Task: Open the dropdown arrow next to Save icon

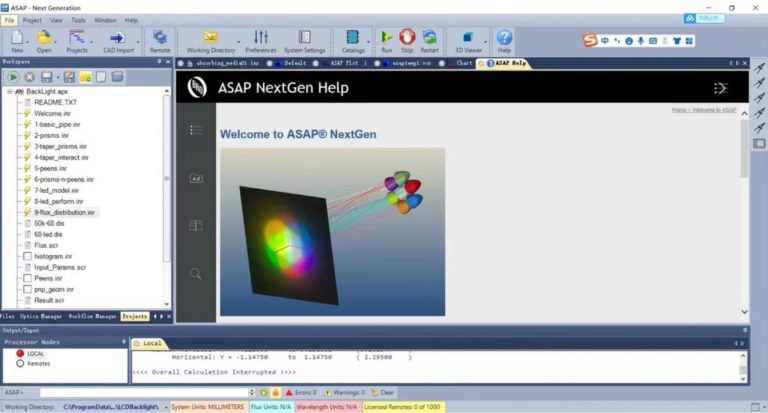Action: (58, 77)
